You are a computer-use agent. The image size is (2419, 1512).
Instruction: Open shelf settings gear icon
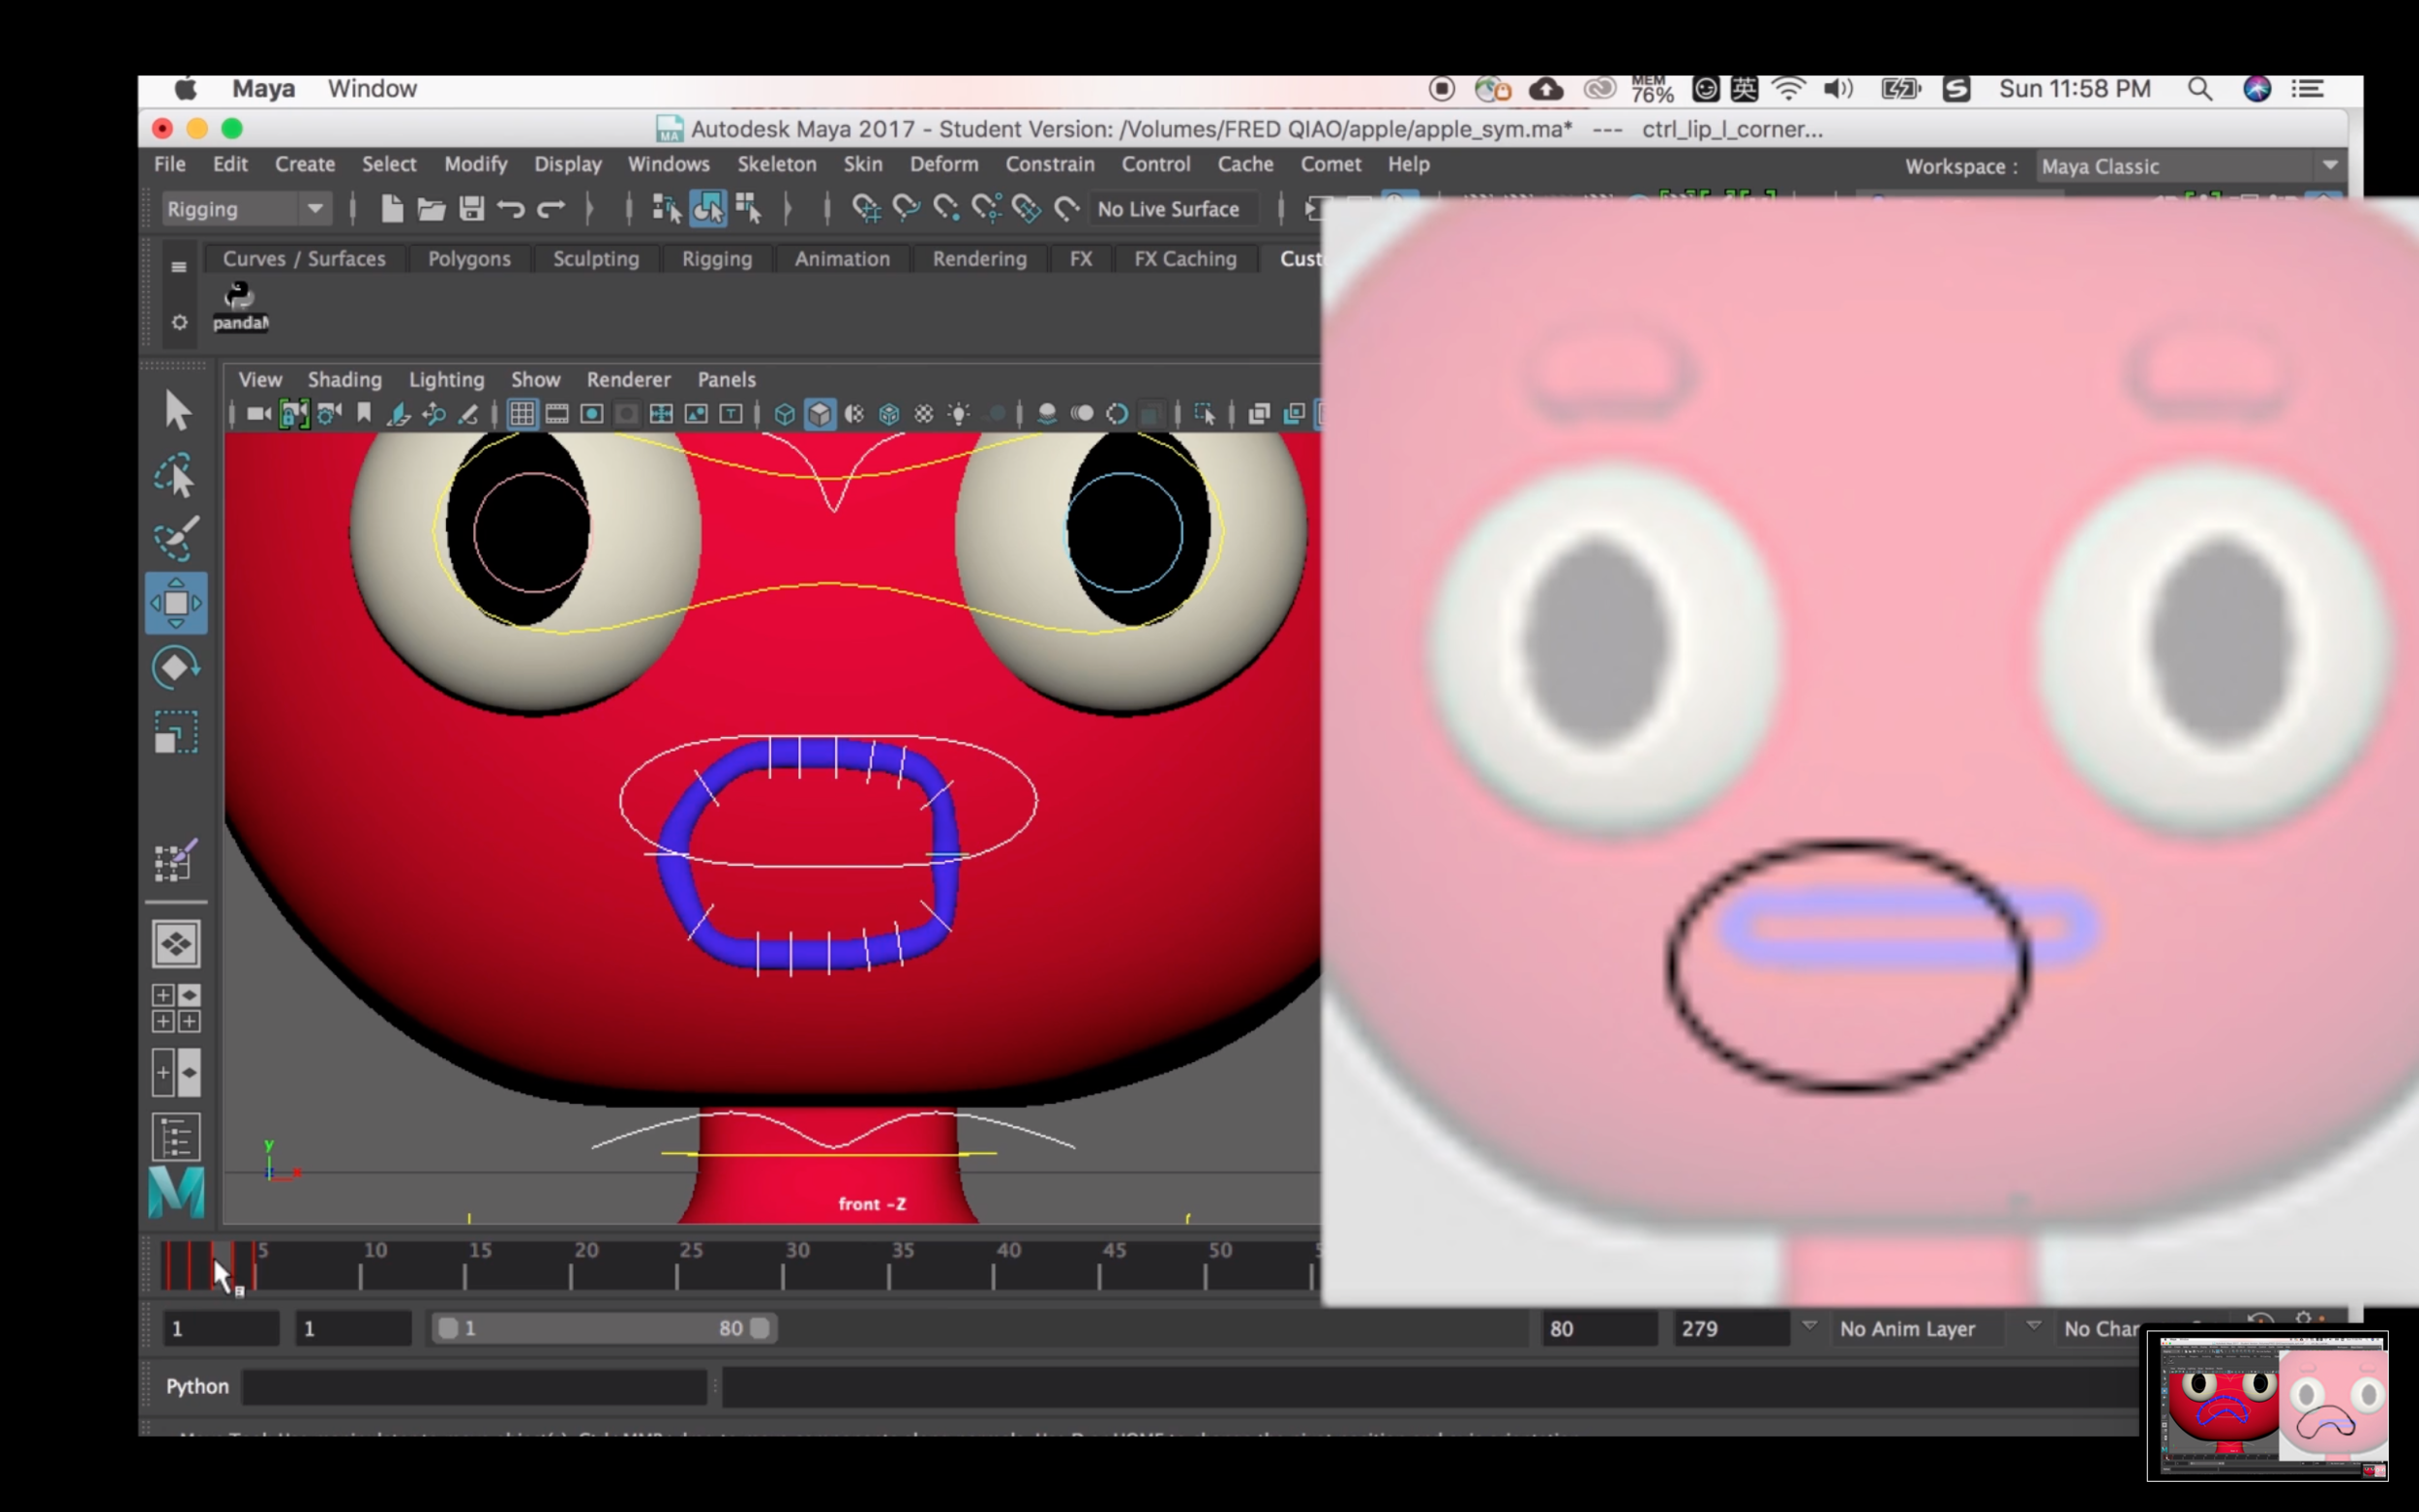tap(179, 322)
